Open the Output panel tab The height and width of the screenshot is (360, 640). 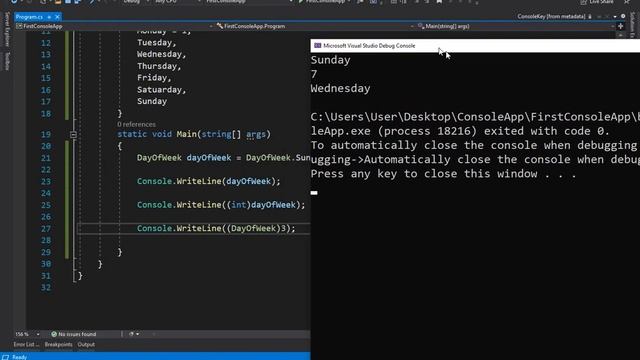click(86, 344)
